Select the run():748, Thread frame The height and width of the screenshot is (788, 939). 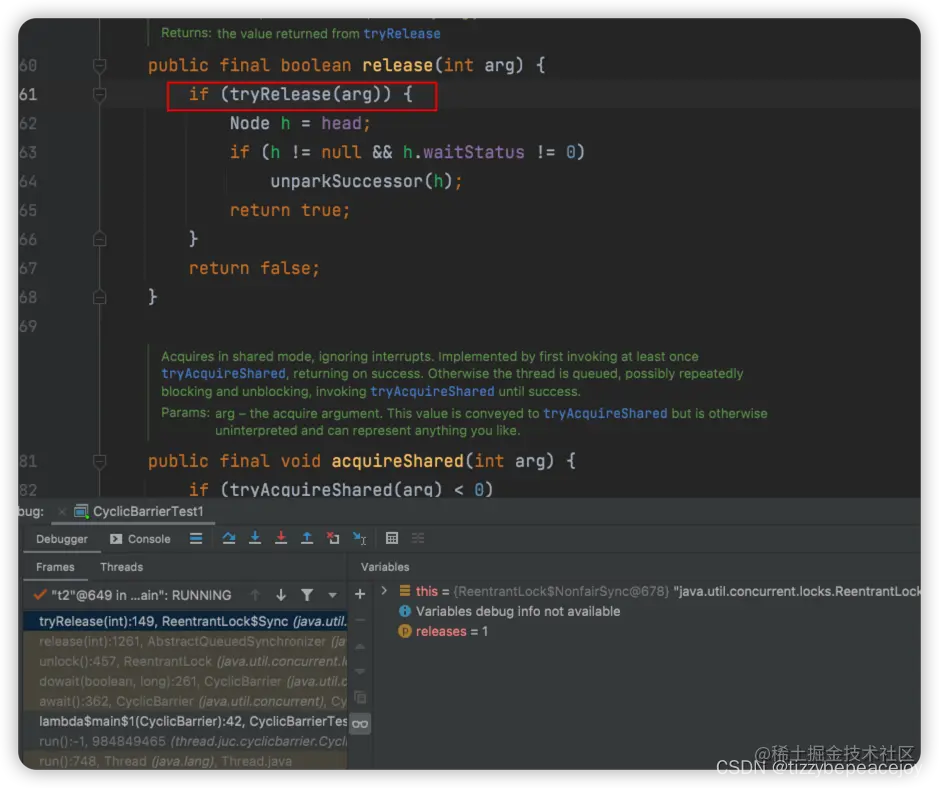click(186, 761)
